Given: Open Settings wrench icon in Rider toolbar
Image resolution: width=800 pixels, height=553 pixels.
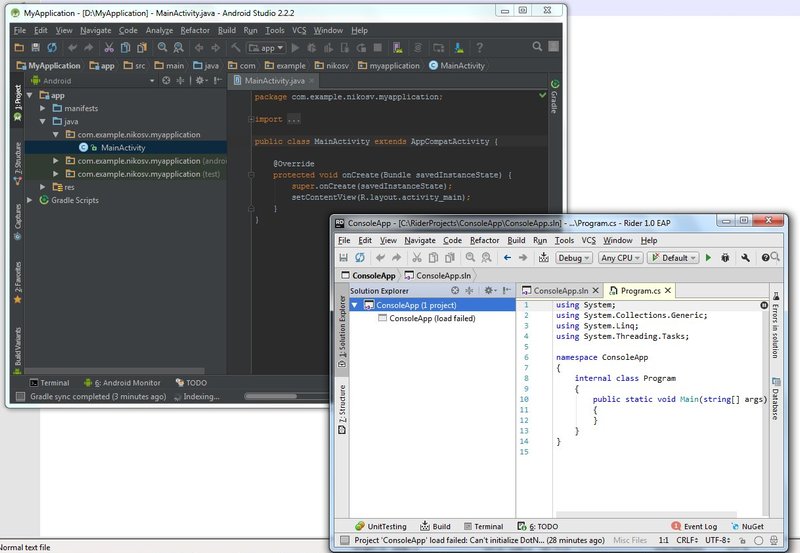Looking at the screenshot, I should tap(745, 258).
